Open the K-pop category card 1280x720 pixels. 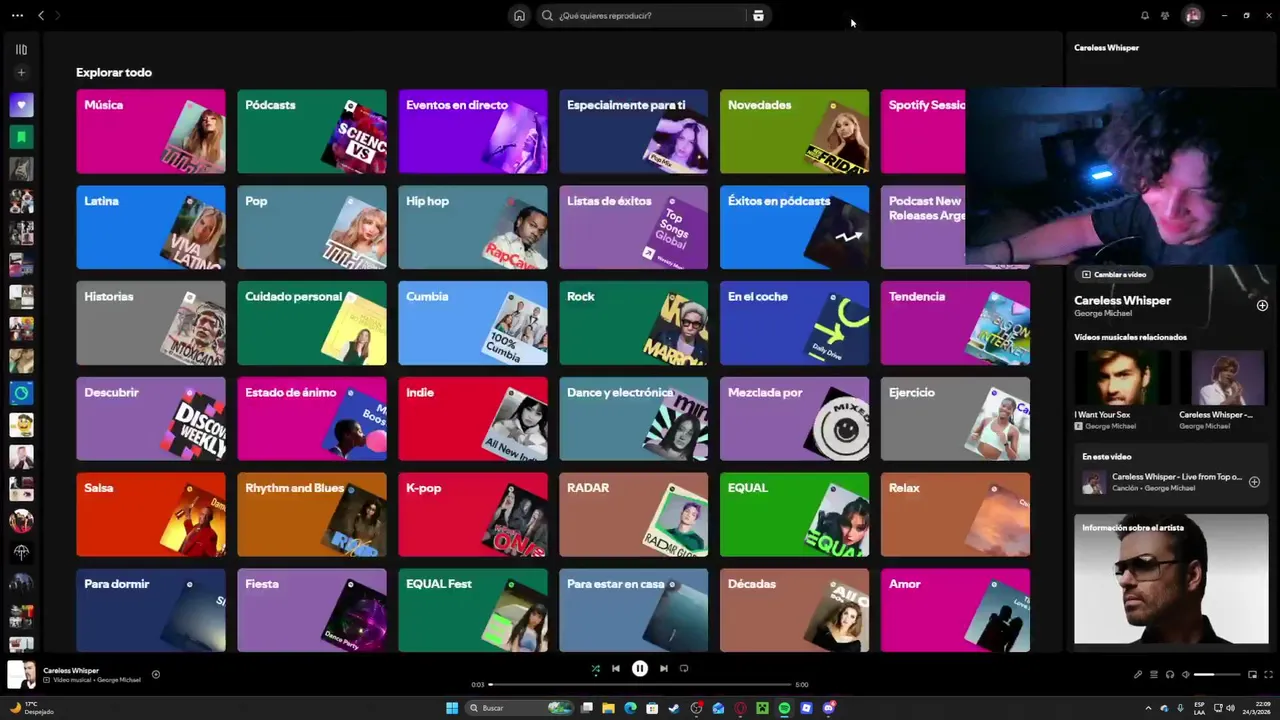point(473,514)
